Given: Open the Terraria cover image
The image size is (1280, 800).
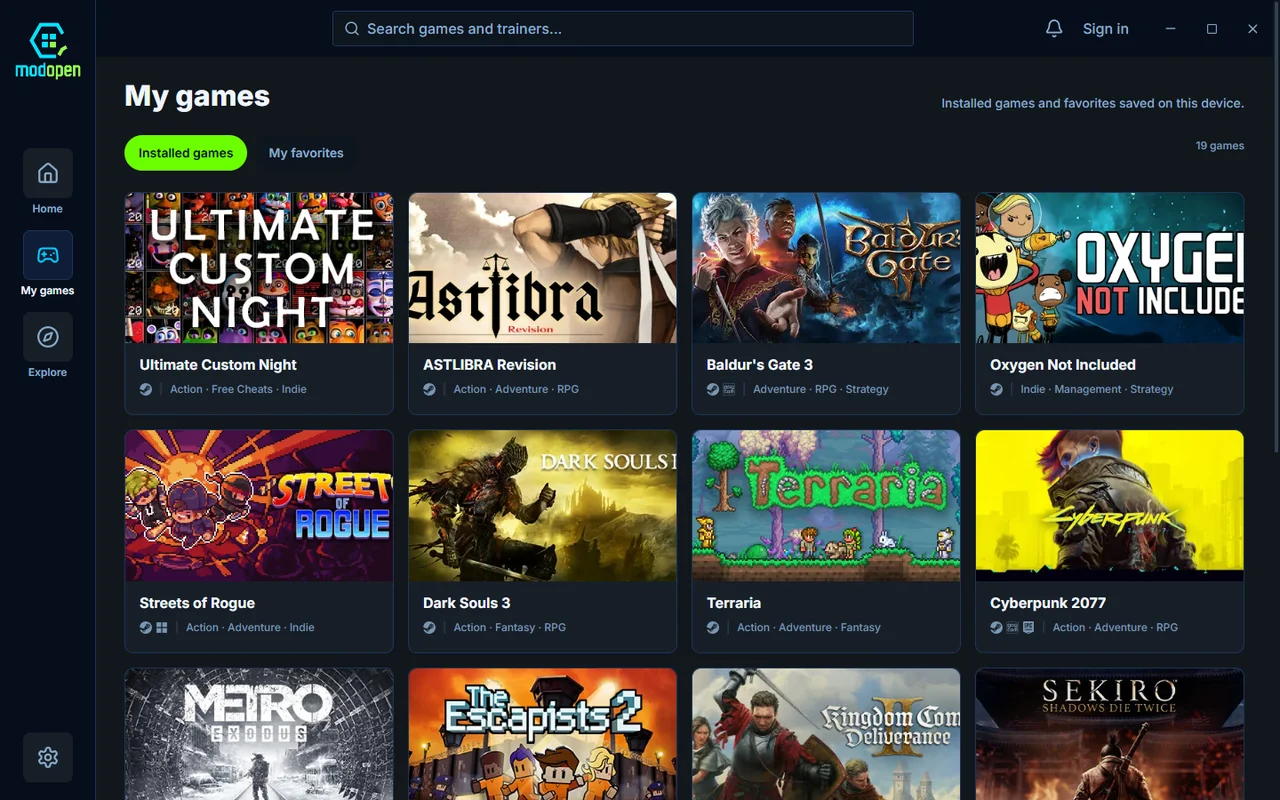Looking at the screenshot, I should pos(826,506).
